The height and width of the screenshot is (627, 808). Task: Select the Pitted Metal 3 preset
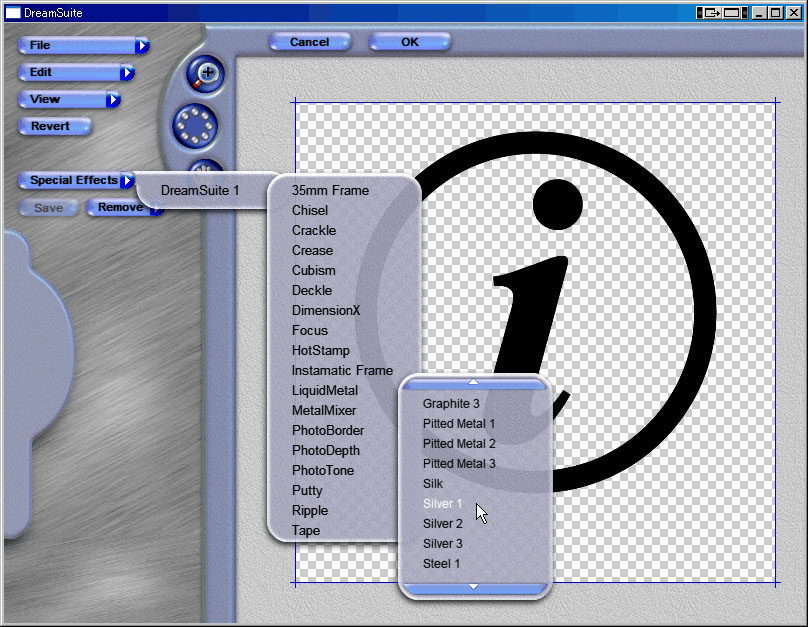coord(459,464)
